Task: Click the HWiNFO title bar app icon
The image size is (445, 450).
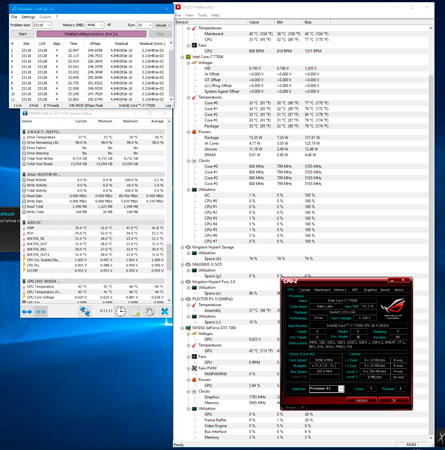Action: (25, 113)
